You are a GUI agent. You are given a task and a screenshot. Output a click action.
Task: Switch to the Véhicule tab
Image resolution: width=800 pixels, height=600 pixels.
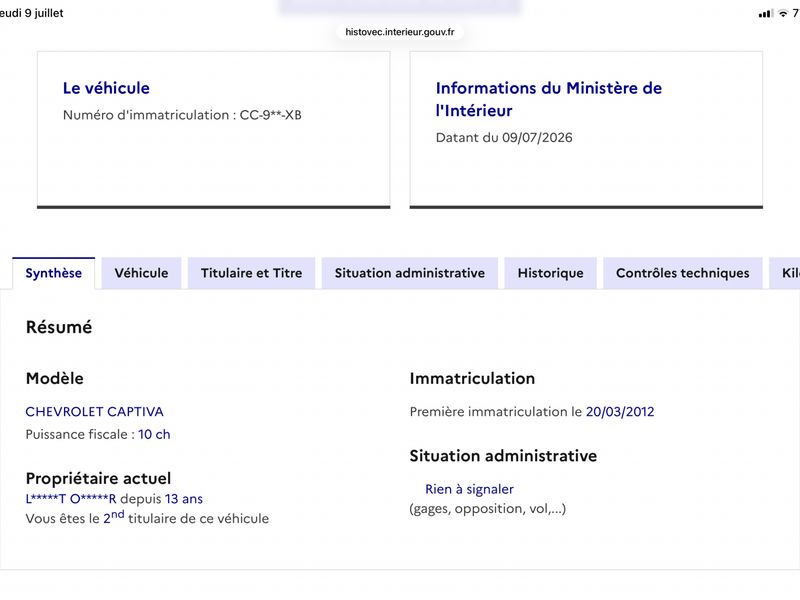(x=141, y=273)
